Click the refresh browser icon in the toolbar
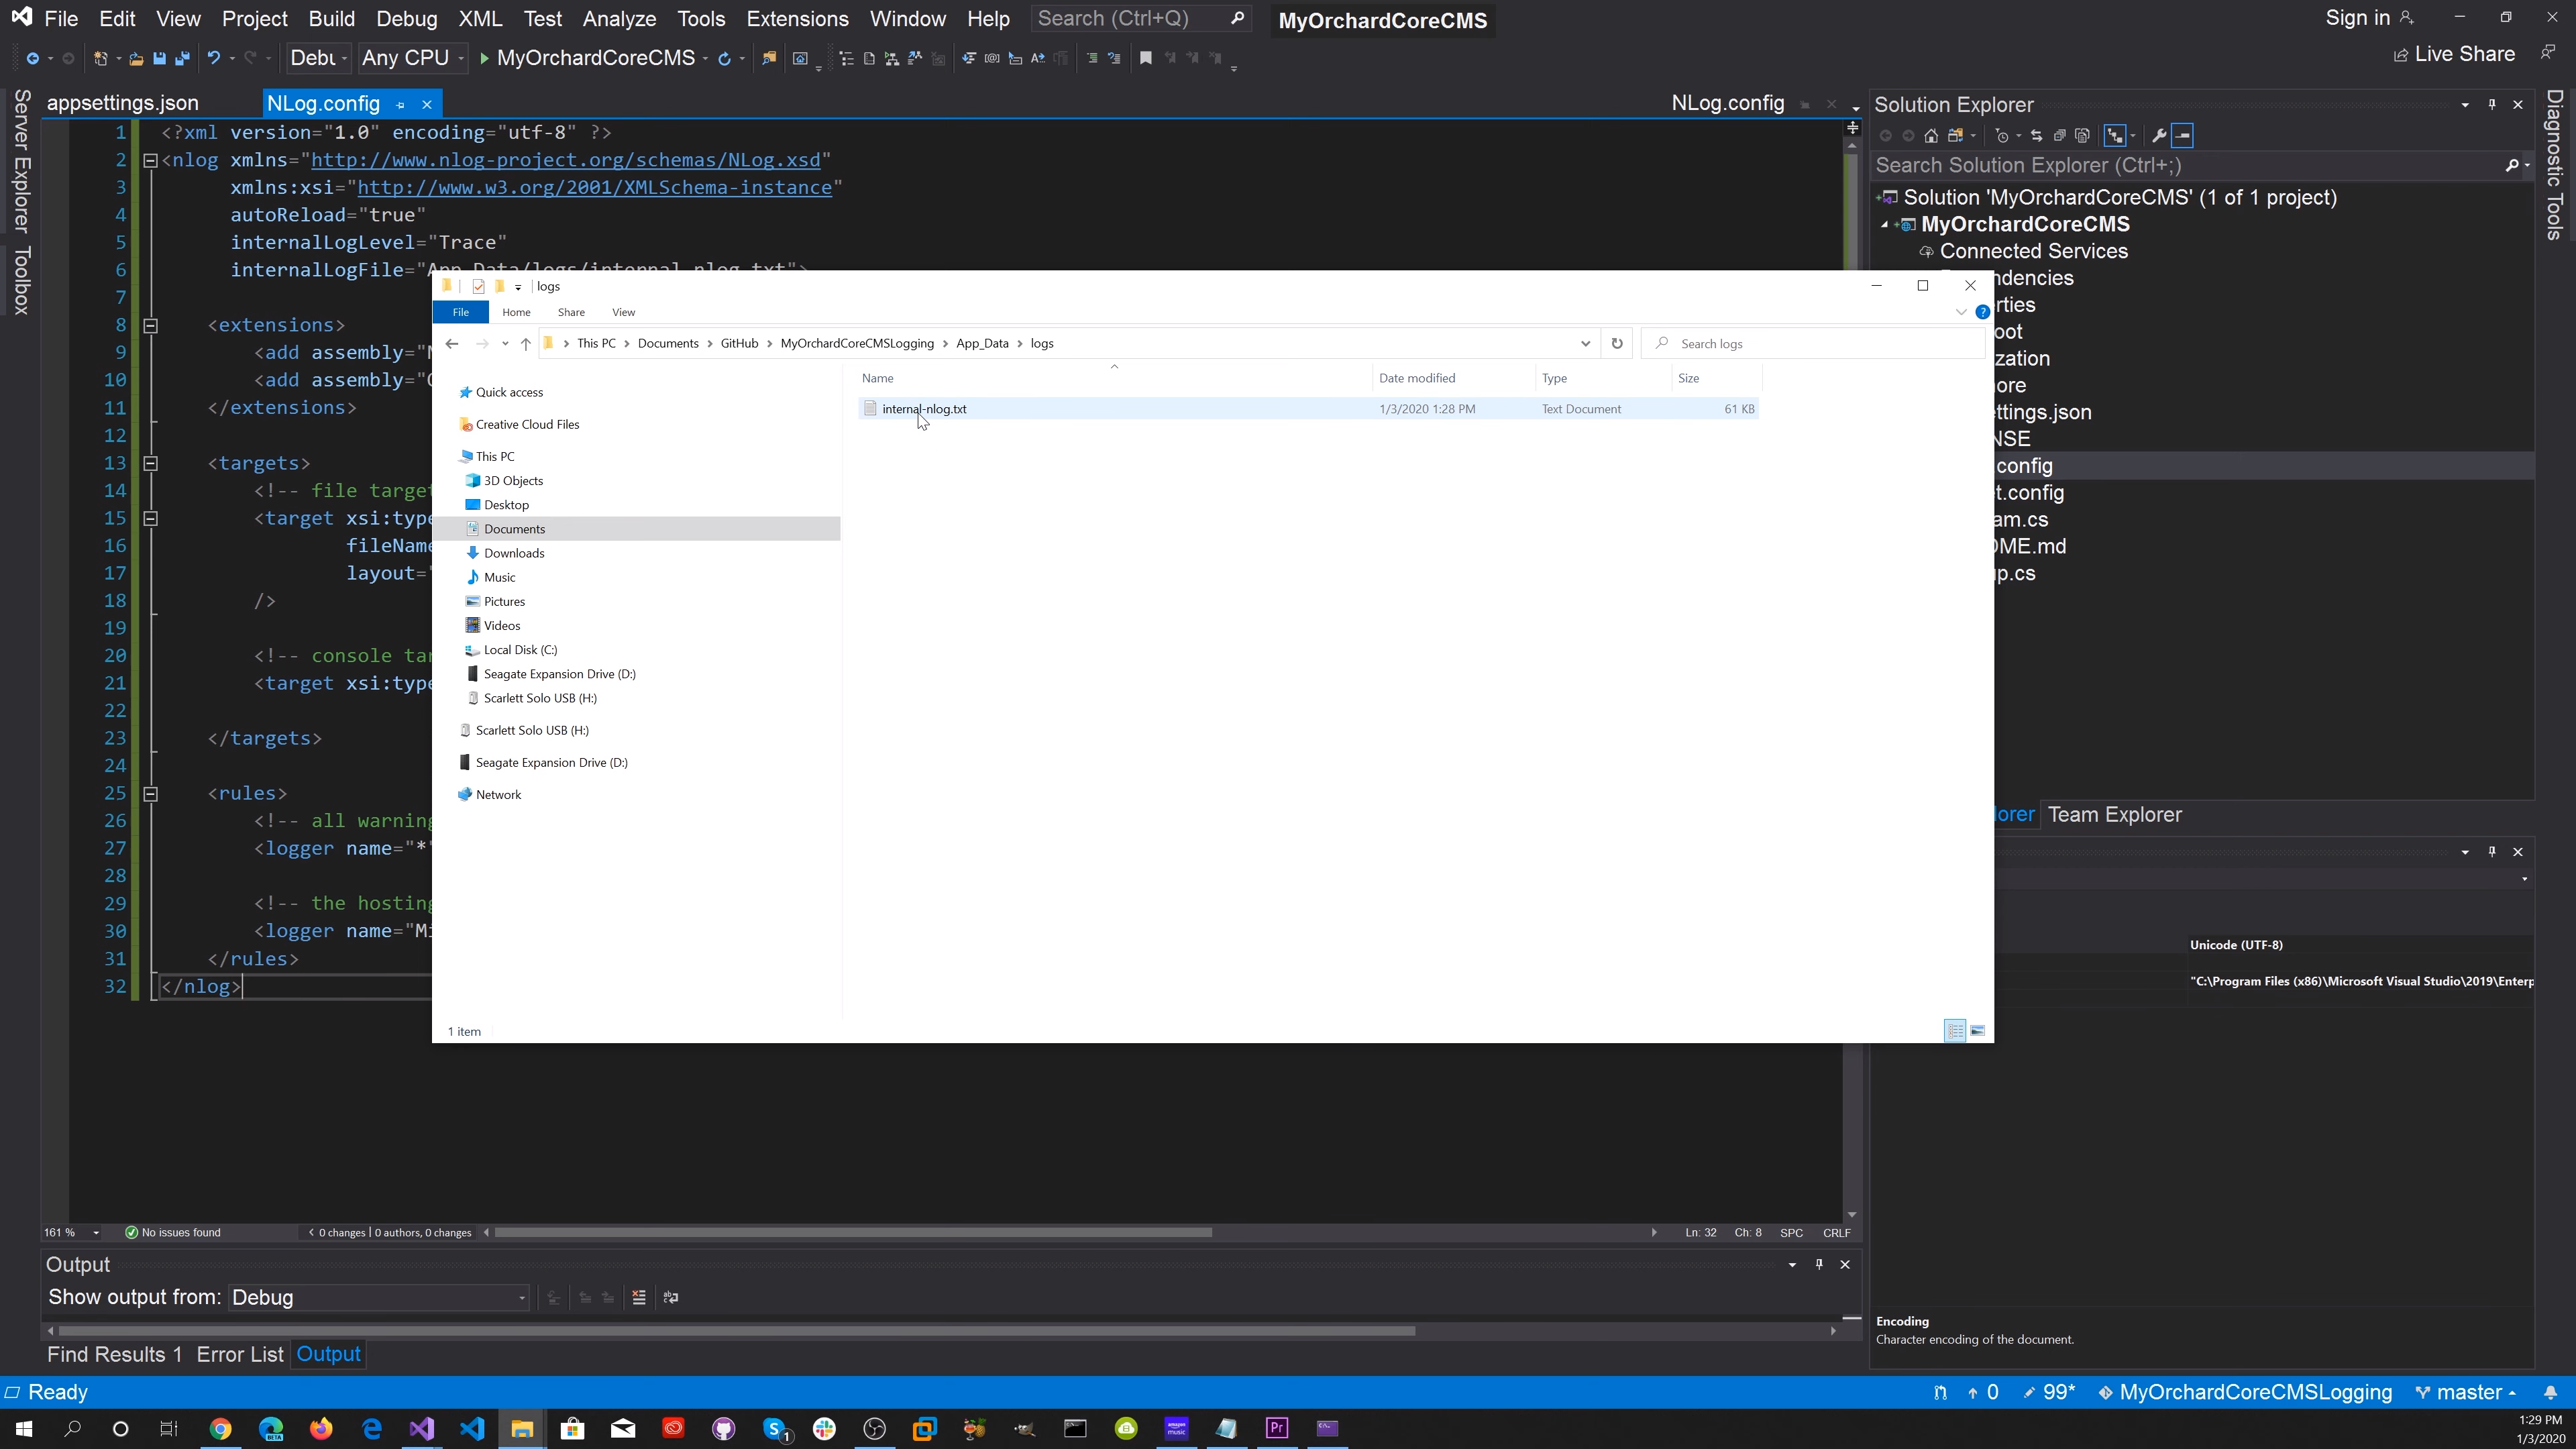The image size is (2576, 1449). [x=724, y=59]
